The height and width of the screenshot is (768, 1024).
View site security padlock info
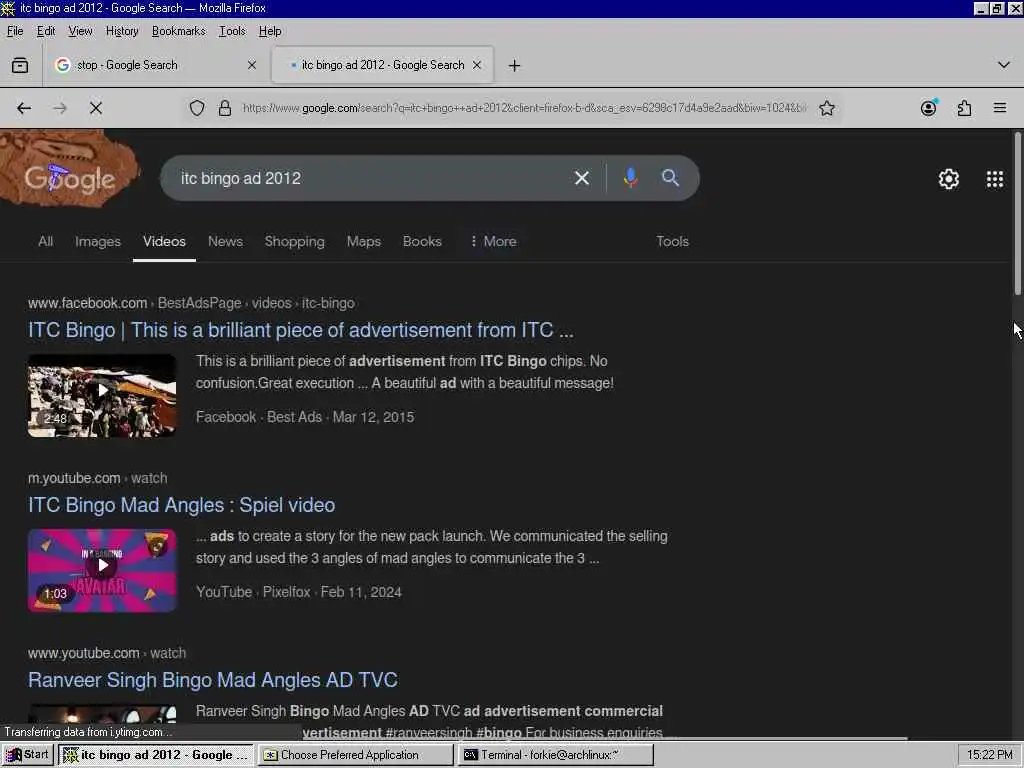tap(225, 108)
